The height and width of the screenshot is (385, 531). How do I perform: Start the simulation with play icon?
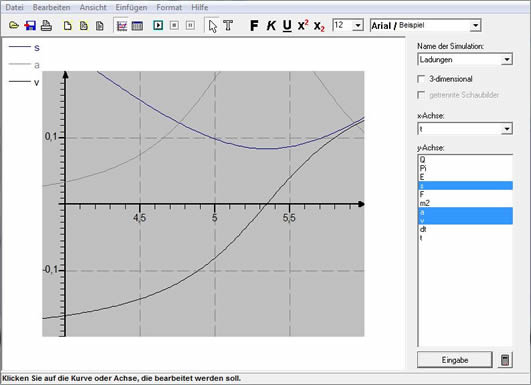(158, 25)
